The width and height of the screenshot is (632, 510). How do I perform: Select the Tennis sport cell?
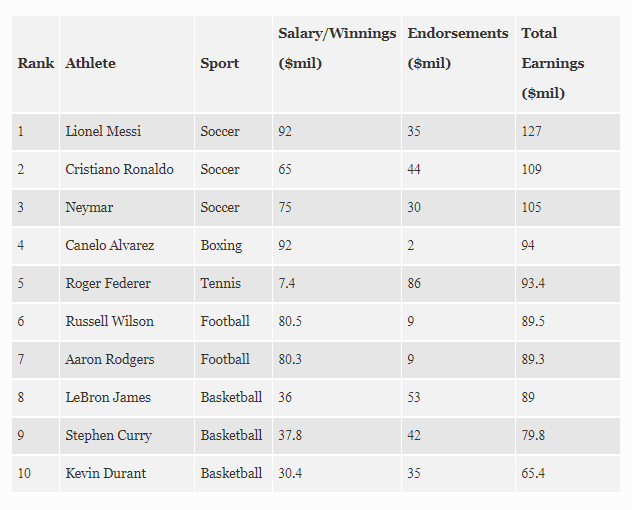coord(220,283)
